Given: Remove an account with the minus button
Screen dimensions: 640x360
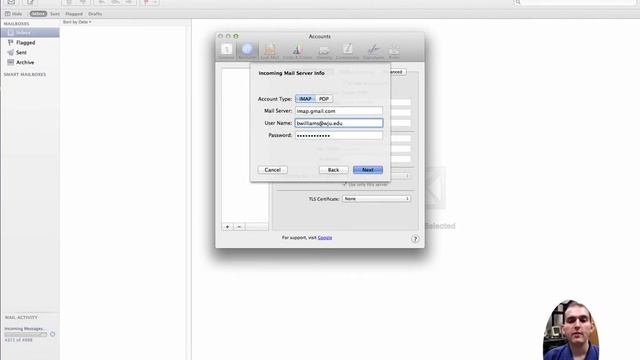Looking at the screenshot, I should (x=240, y=227).
